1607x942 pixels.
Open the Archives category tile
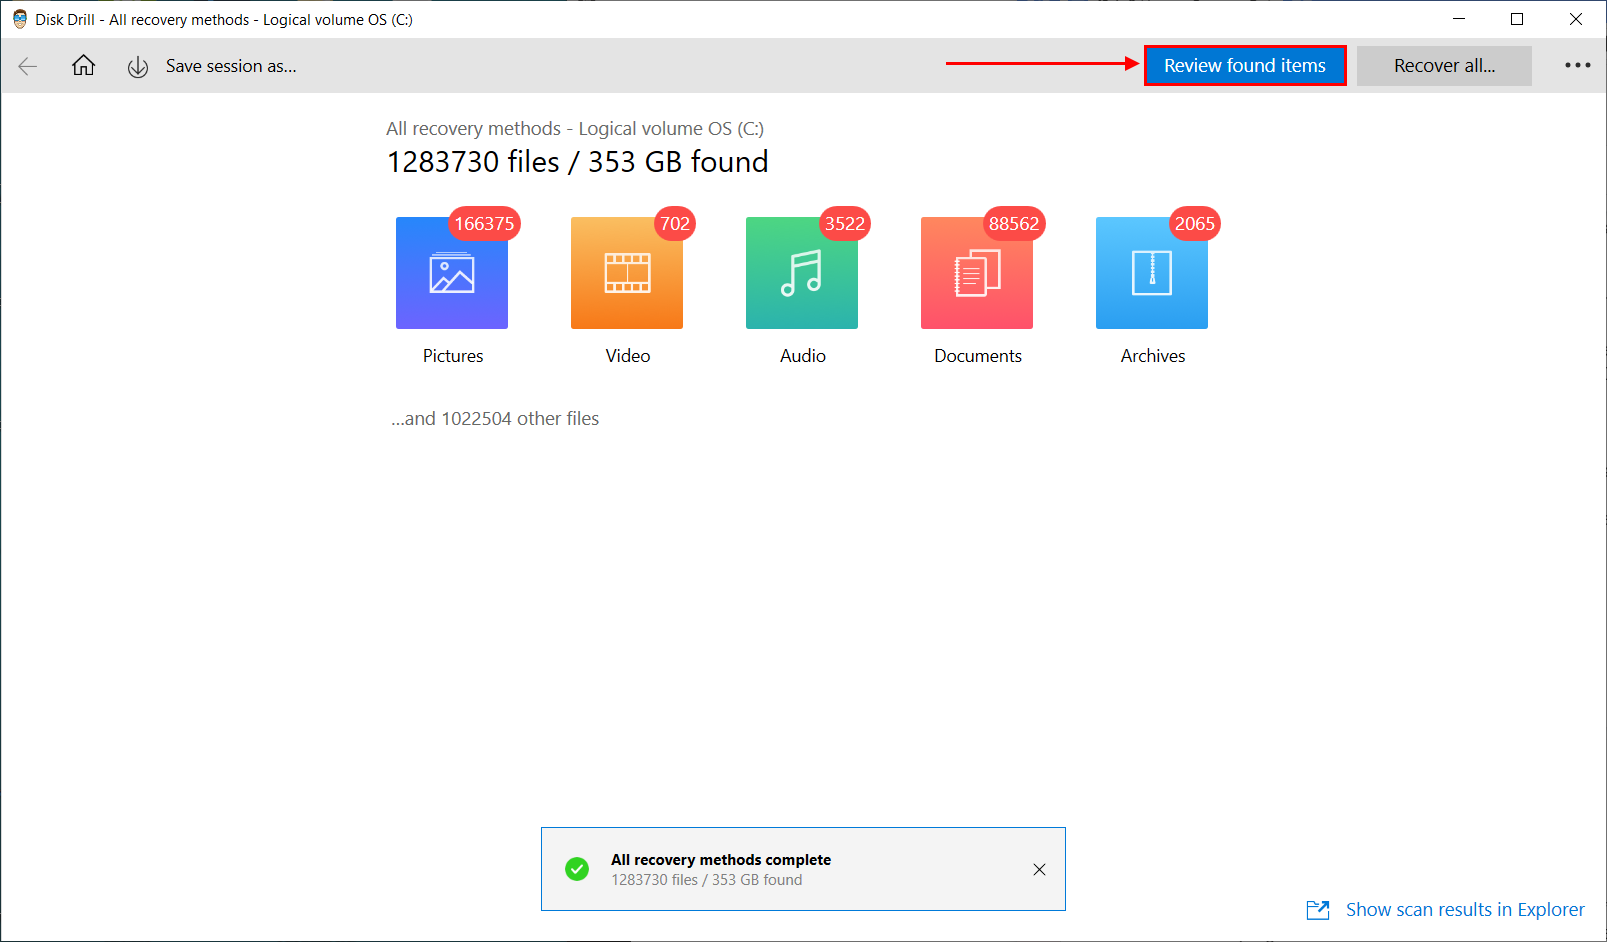coord(1152,273)
